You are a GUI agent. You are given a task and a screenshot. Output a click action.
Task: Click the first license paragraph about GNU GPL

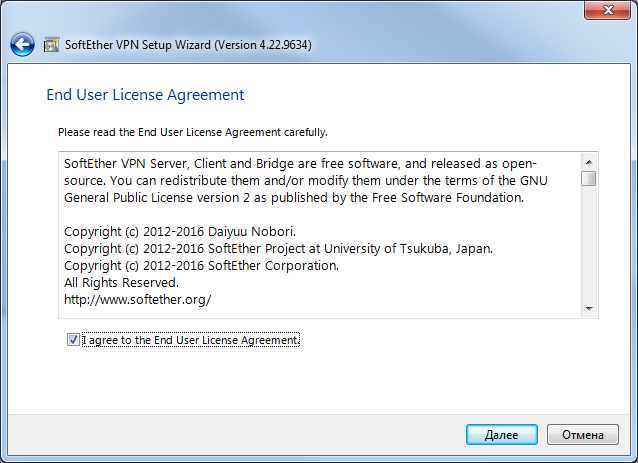306,181
